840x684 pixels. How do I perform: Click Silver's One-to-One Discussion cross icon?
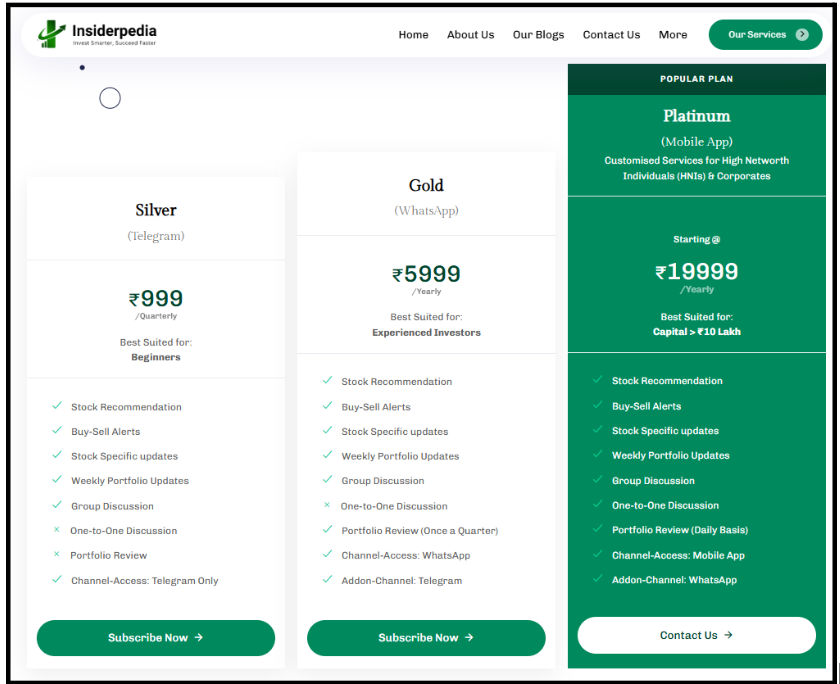pyautogui.click(x=56, y=530)
